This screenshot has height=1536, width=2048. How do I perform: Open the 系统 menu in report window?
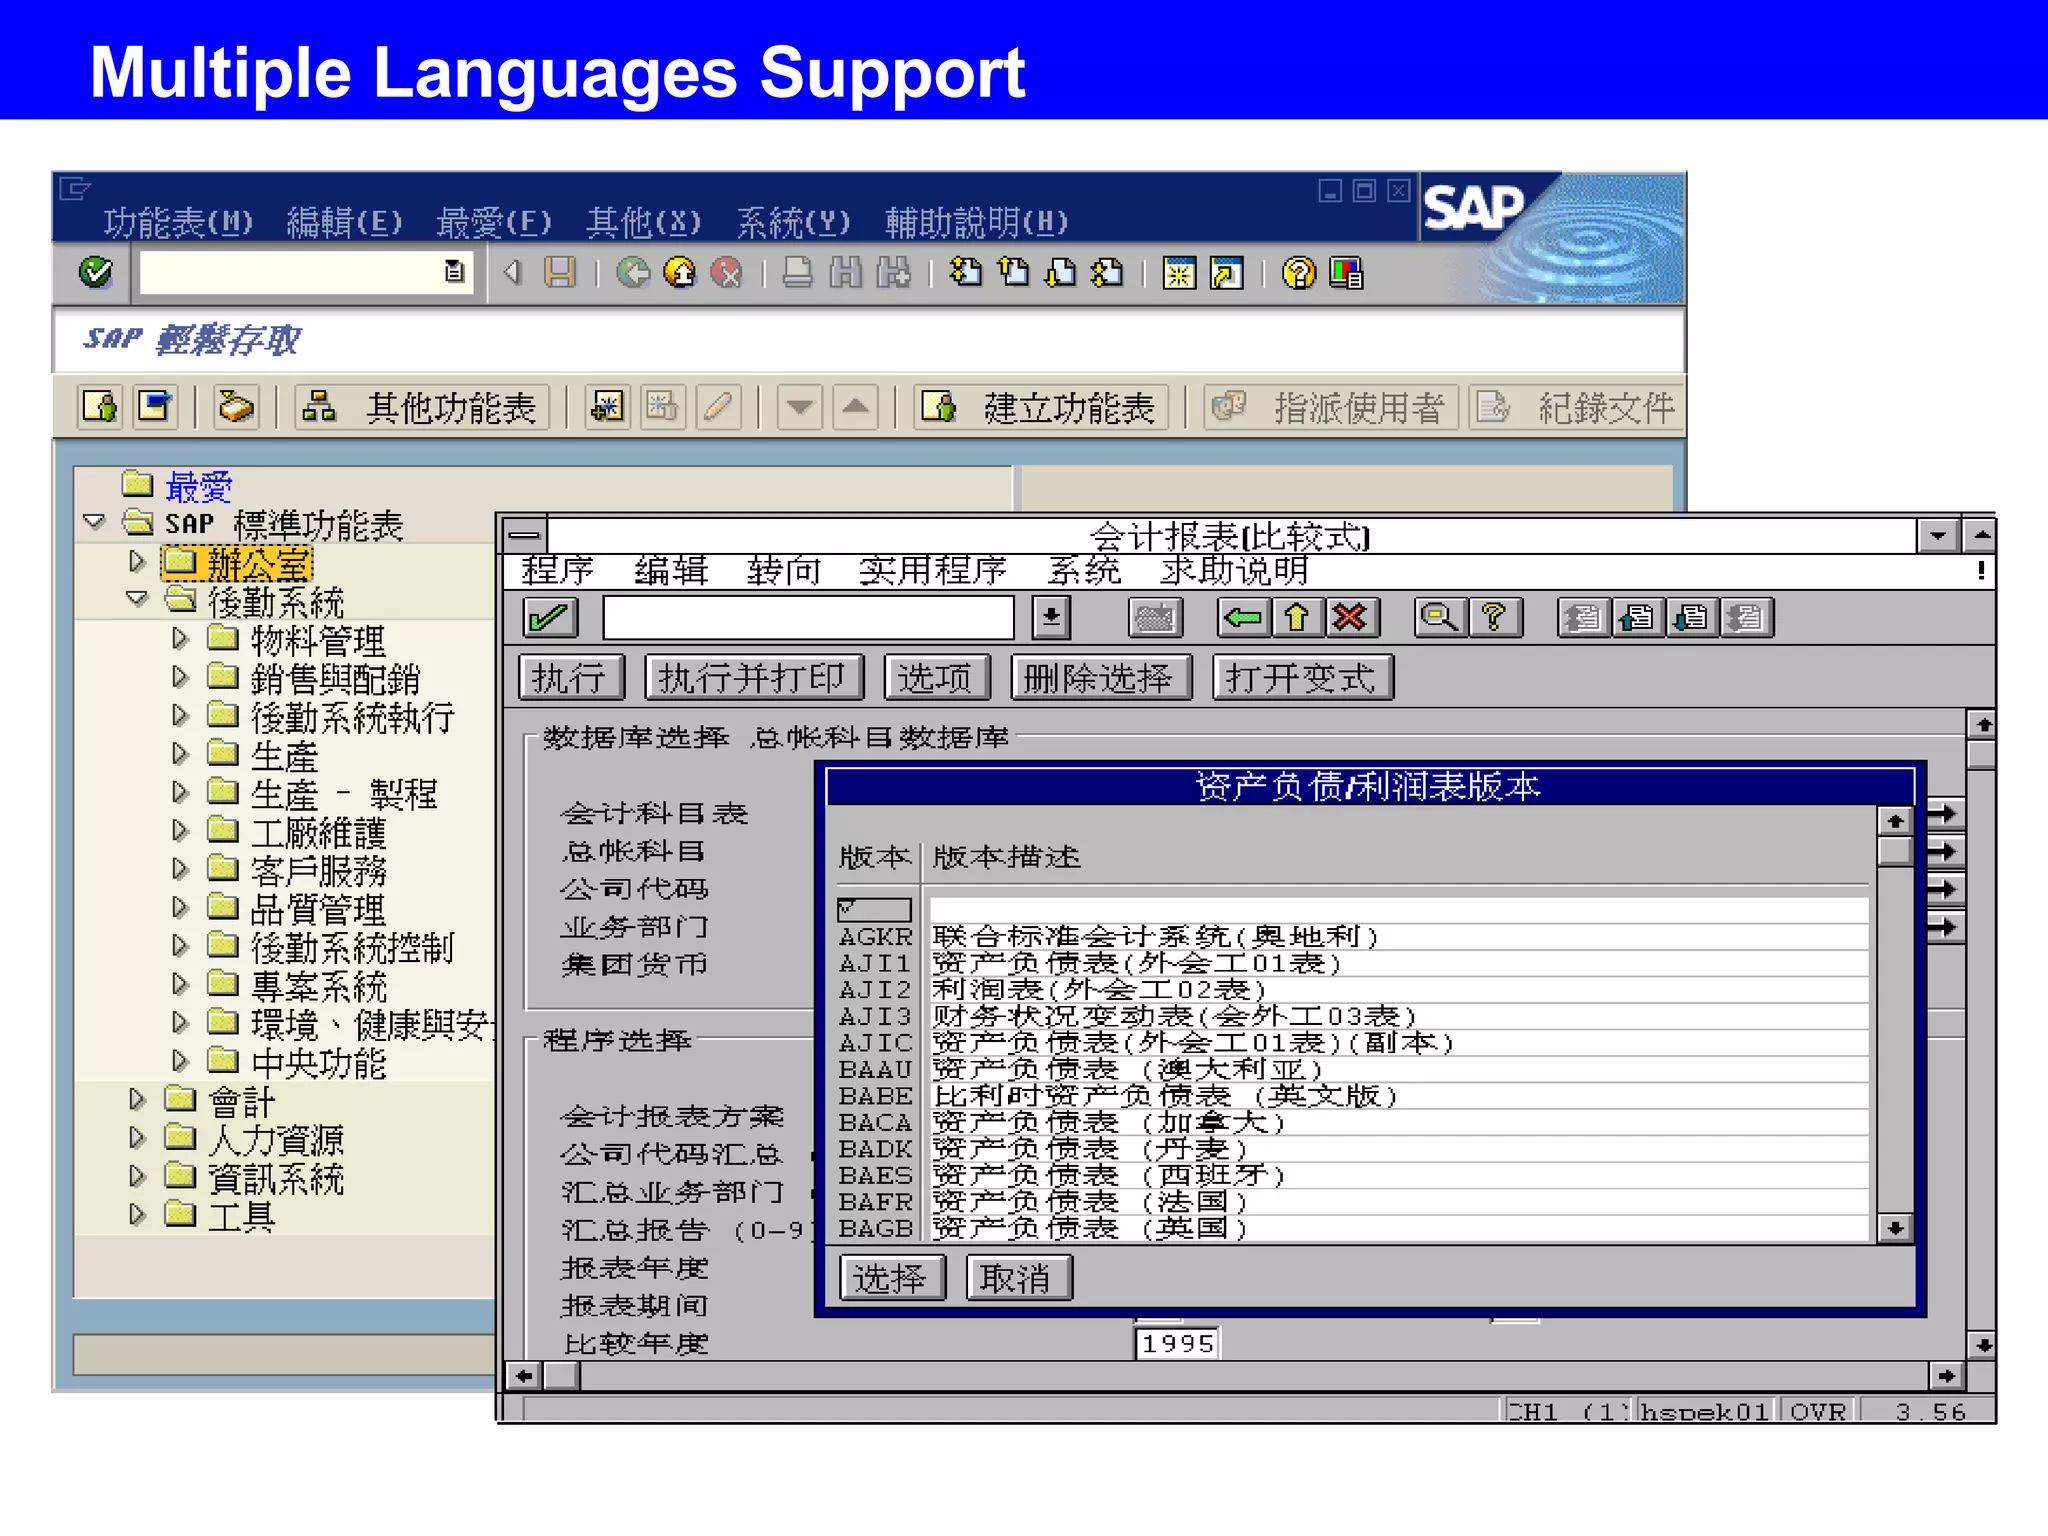click(x=1083, y=571)
